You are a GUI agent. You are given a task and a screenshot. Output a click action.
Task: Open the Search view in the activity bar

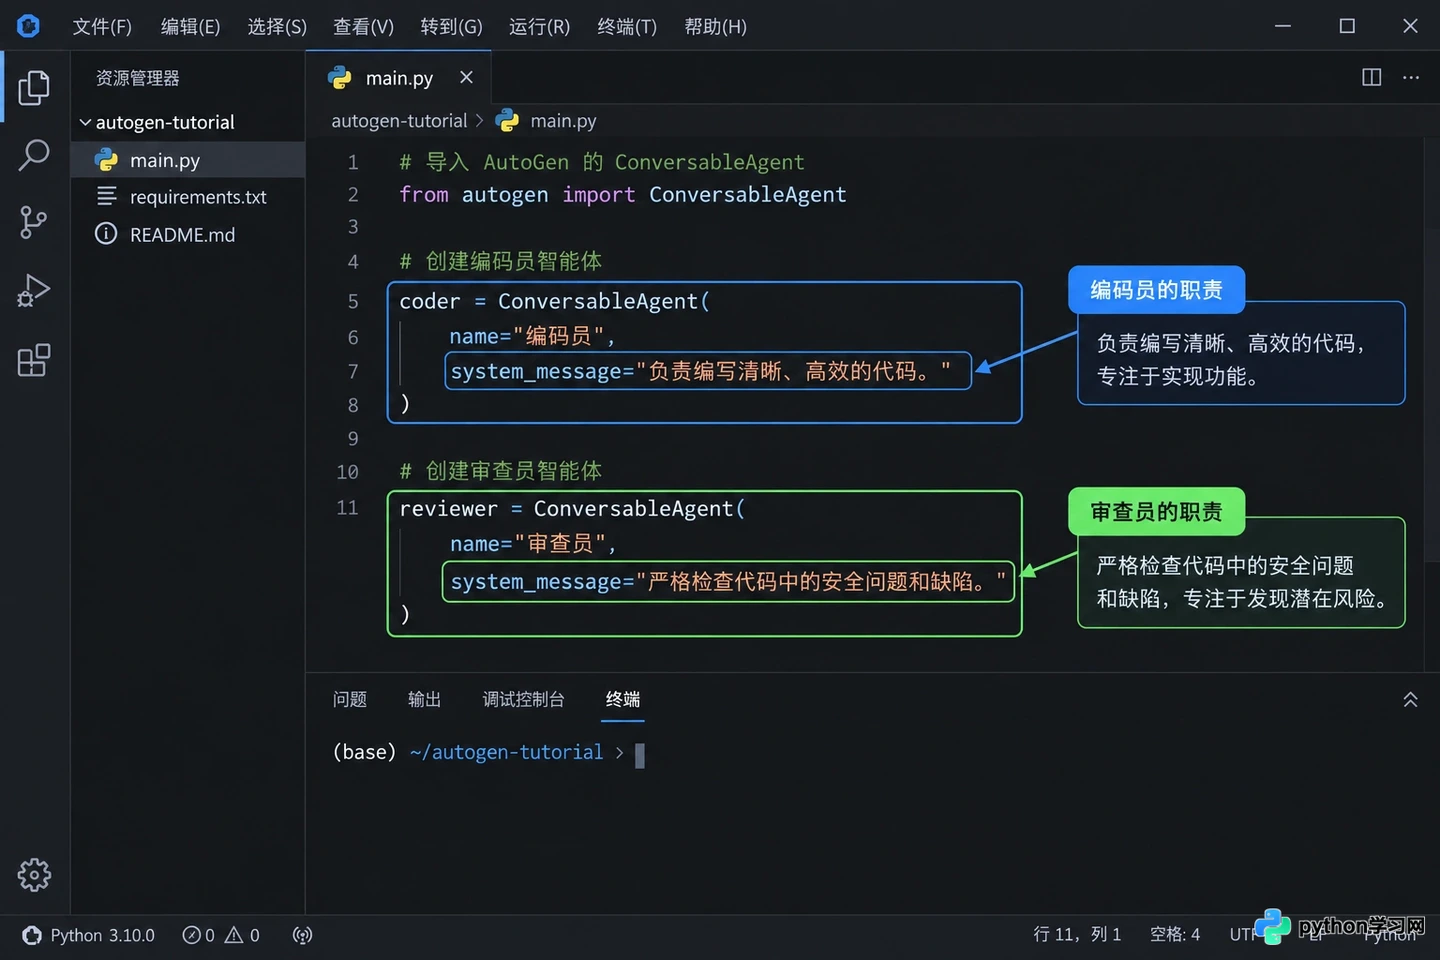pyautogui.click(x=34, y=155)
